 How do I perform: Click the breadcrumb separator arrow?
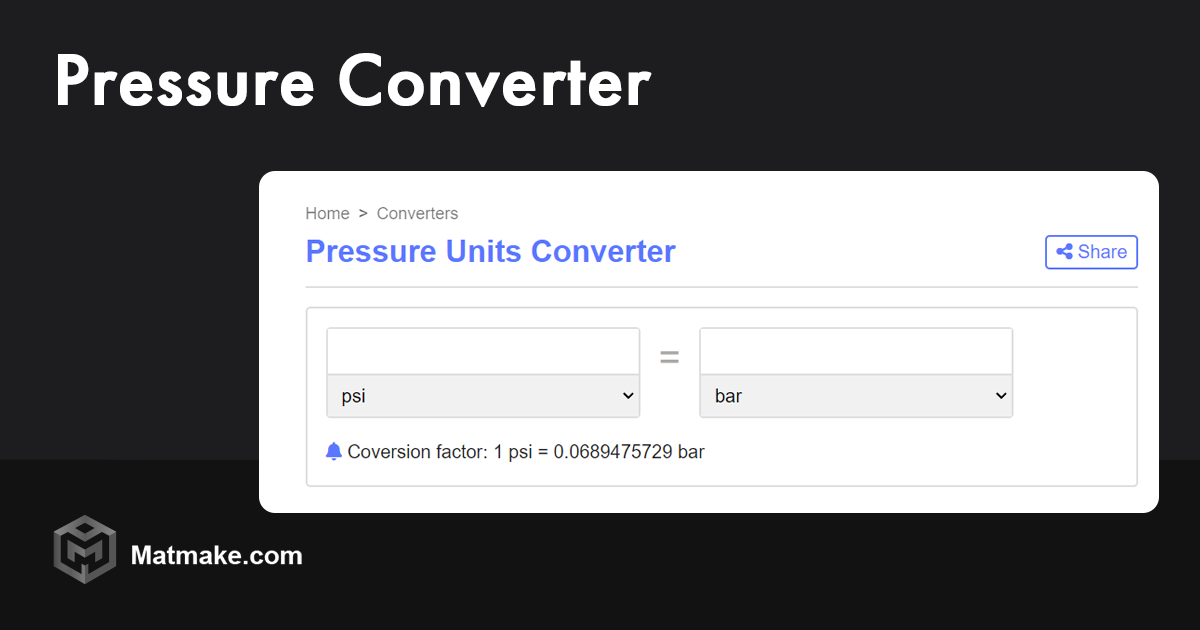click(x=361, y=213)
